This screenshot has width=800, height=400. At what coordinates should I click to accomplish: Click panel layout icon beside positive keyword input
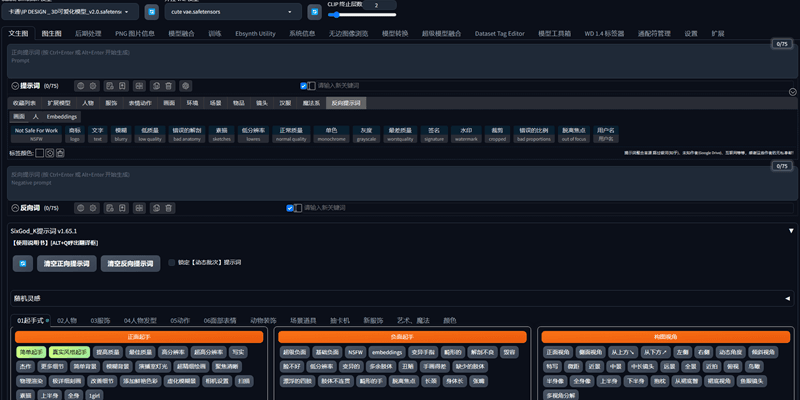coord(312,86)
